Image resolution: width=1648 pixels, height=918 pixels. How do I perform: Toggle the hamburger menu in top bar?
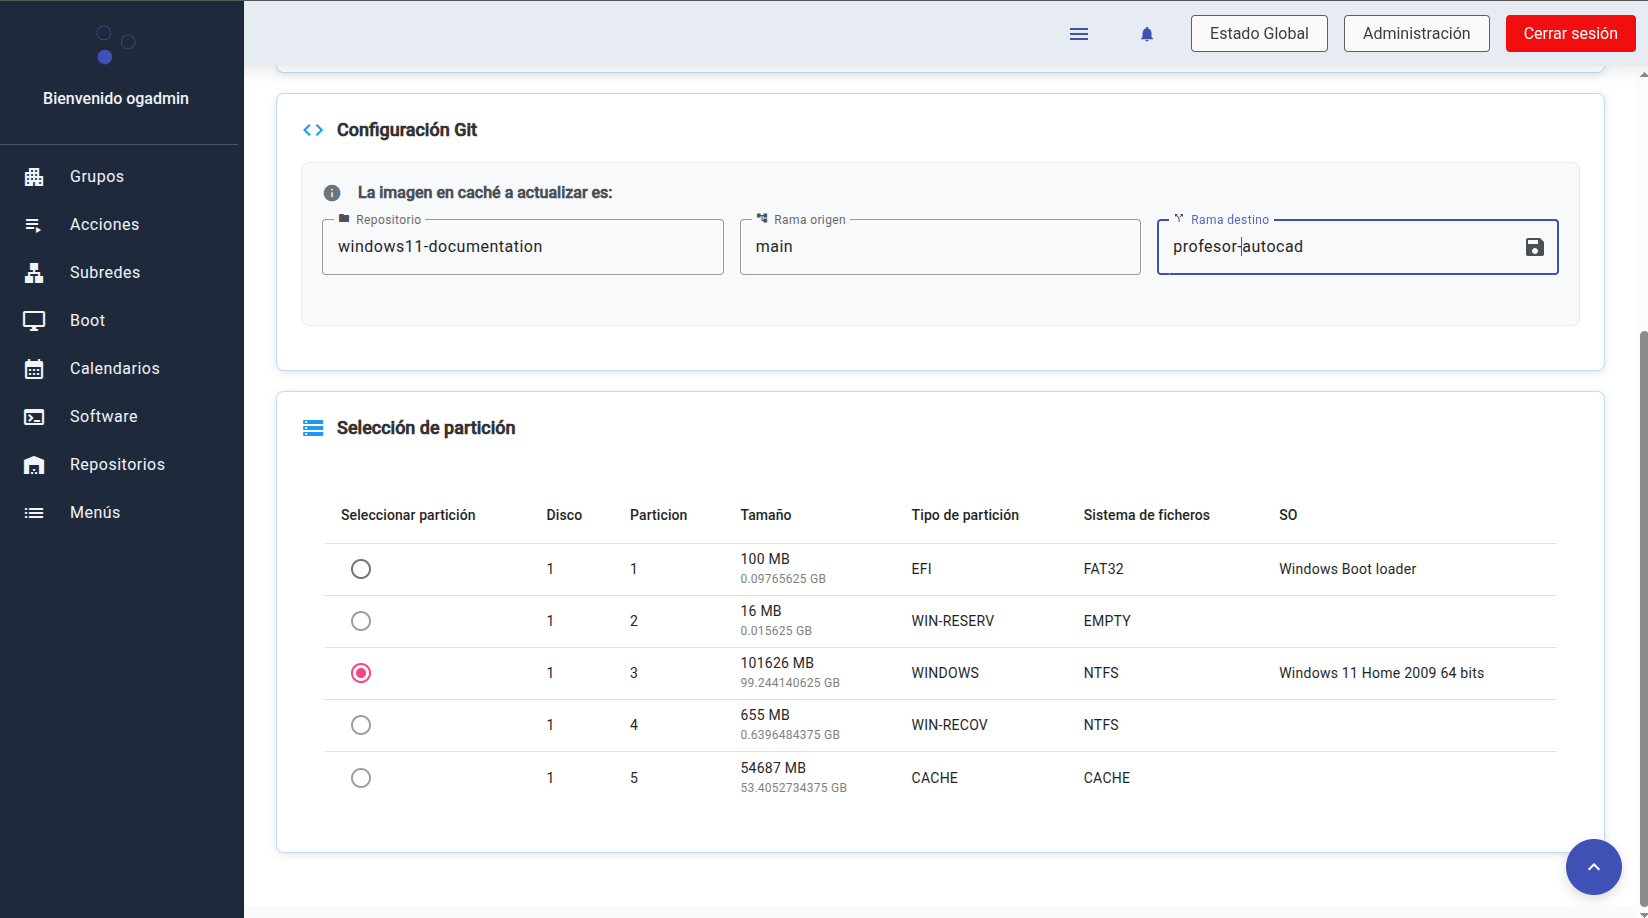coord(1079,34)
